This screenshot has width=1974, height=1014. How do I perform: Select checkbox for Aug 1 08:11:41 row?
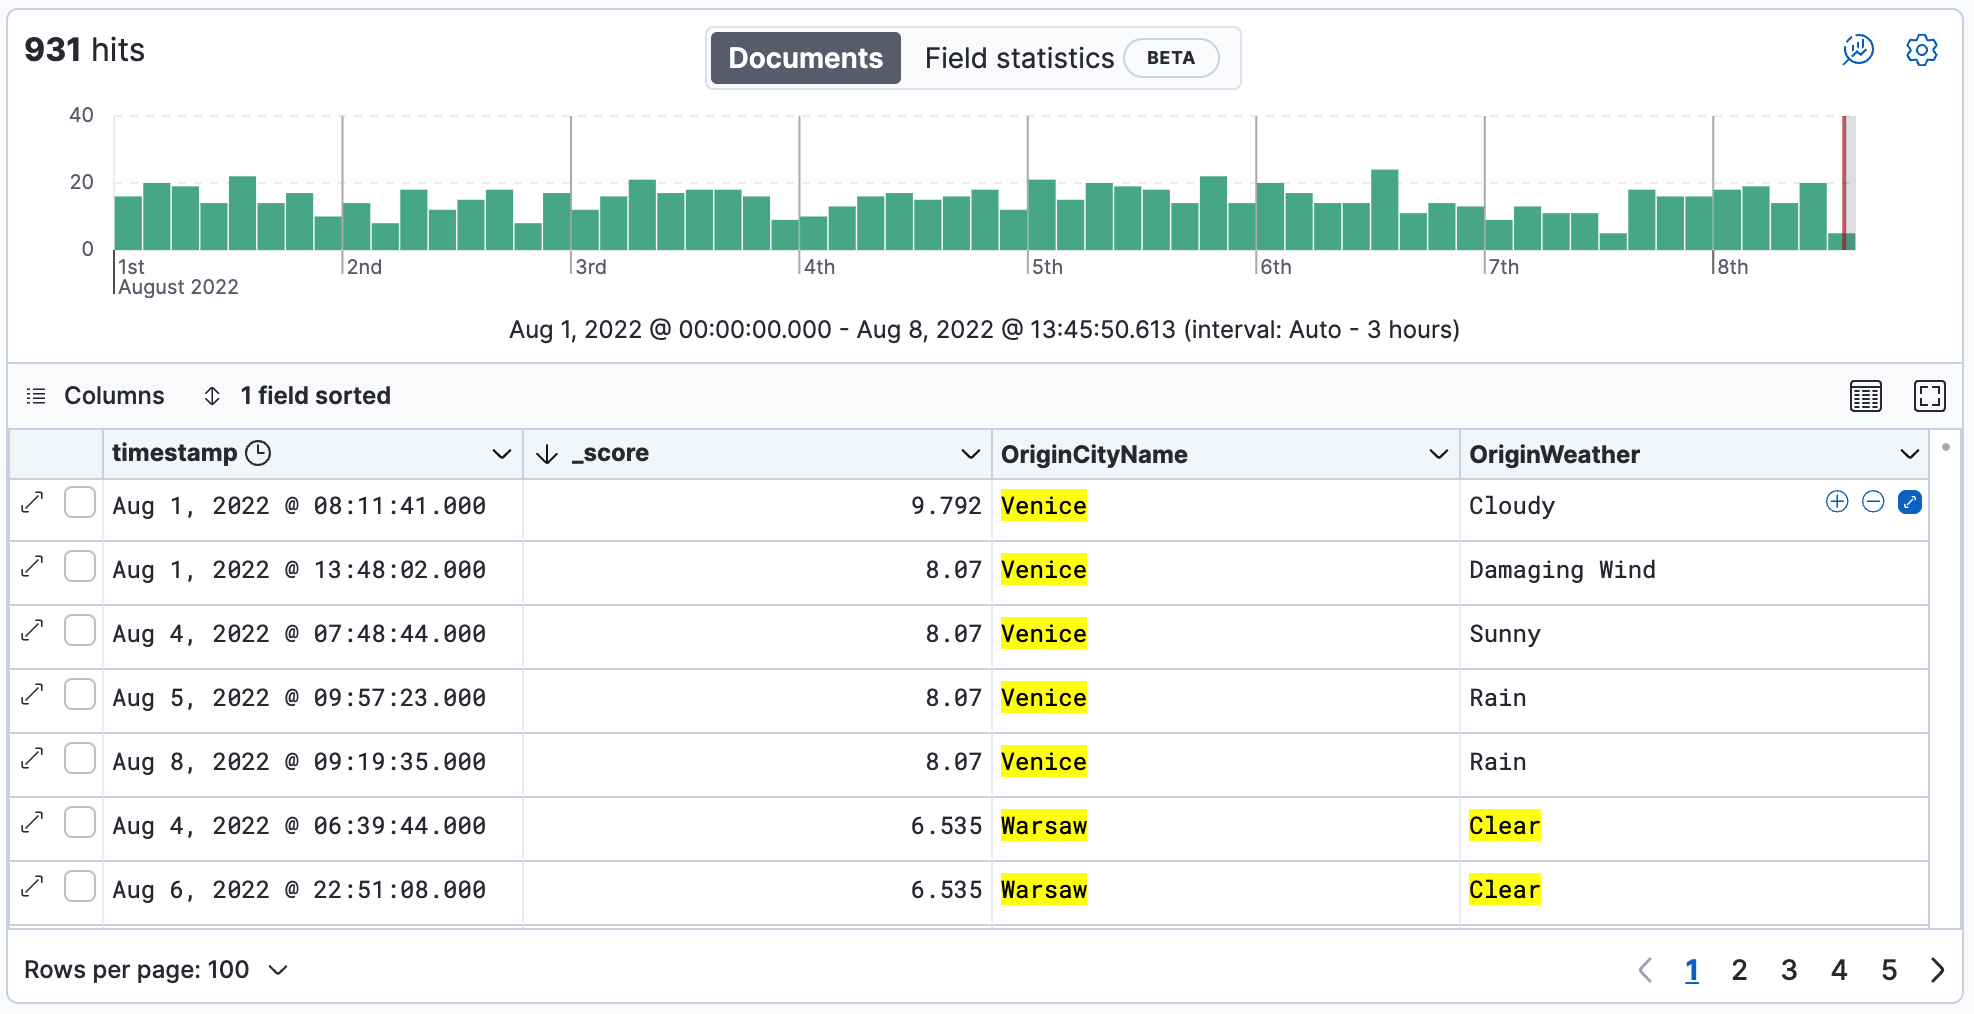tap(80, 503)
